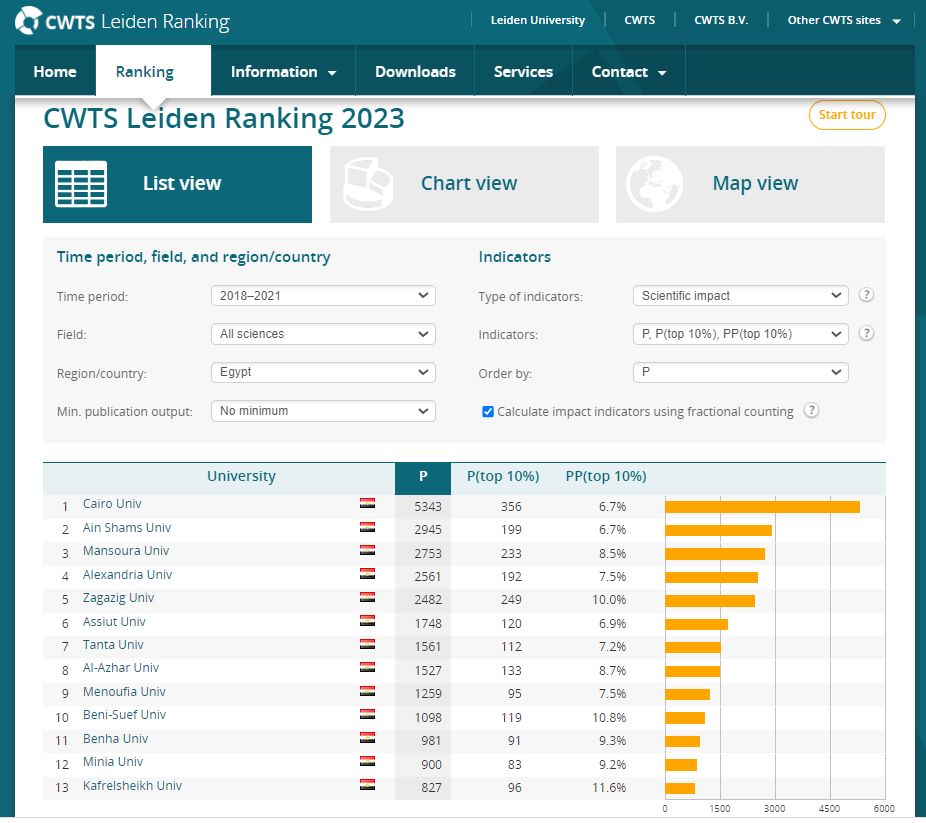Click help icon for fractional counting

[812, 411]
